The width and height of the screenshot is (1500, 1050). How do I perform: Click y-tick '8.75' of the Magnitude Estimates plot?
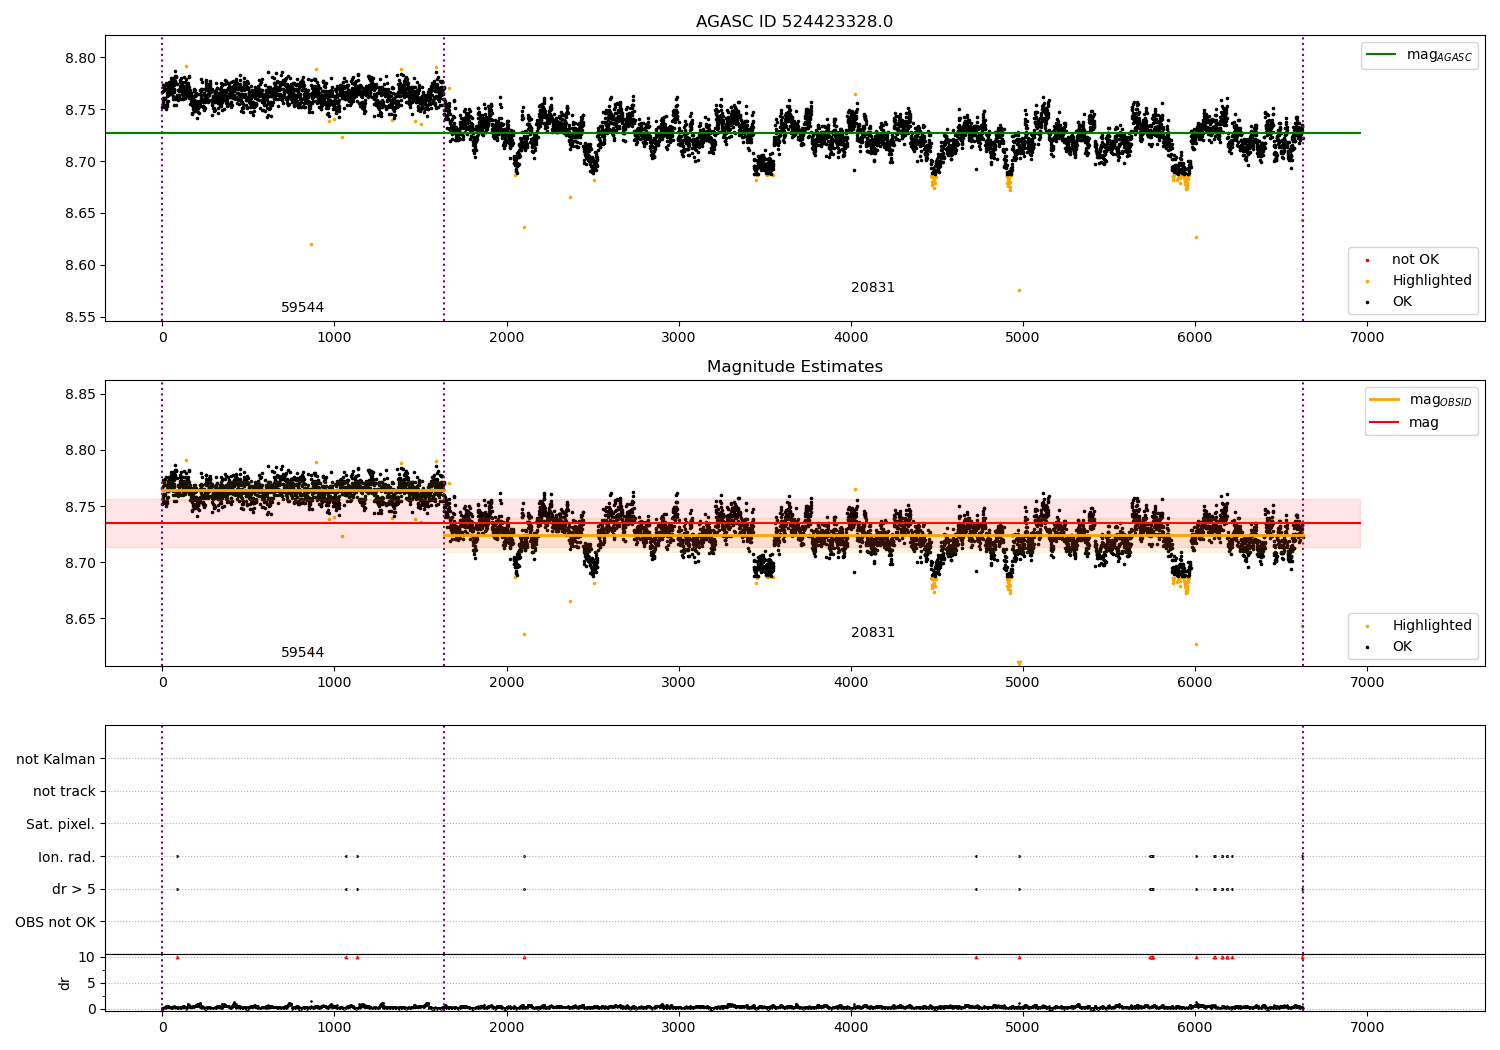click(81, 508)
